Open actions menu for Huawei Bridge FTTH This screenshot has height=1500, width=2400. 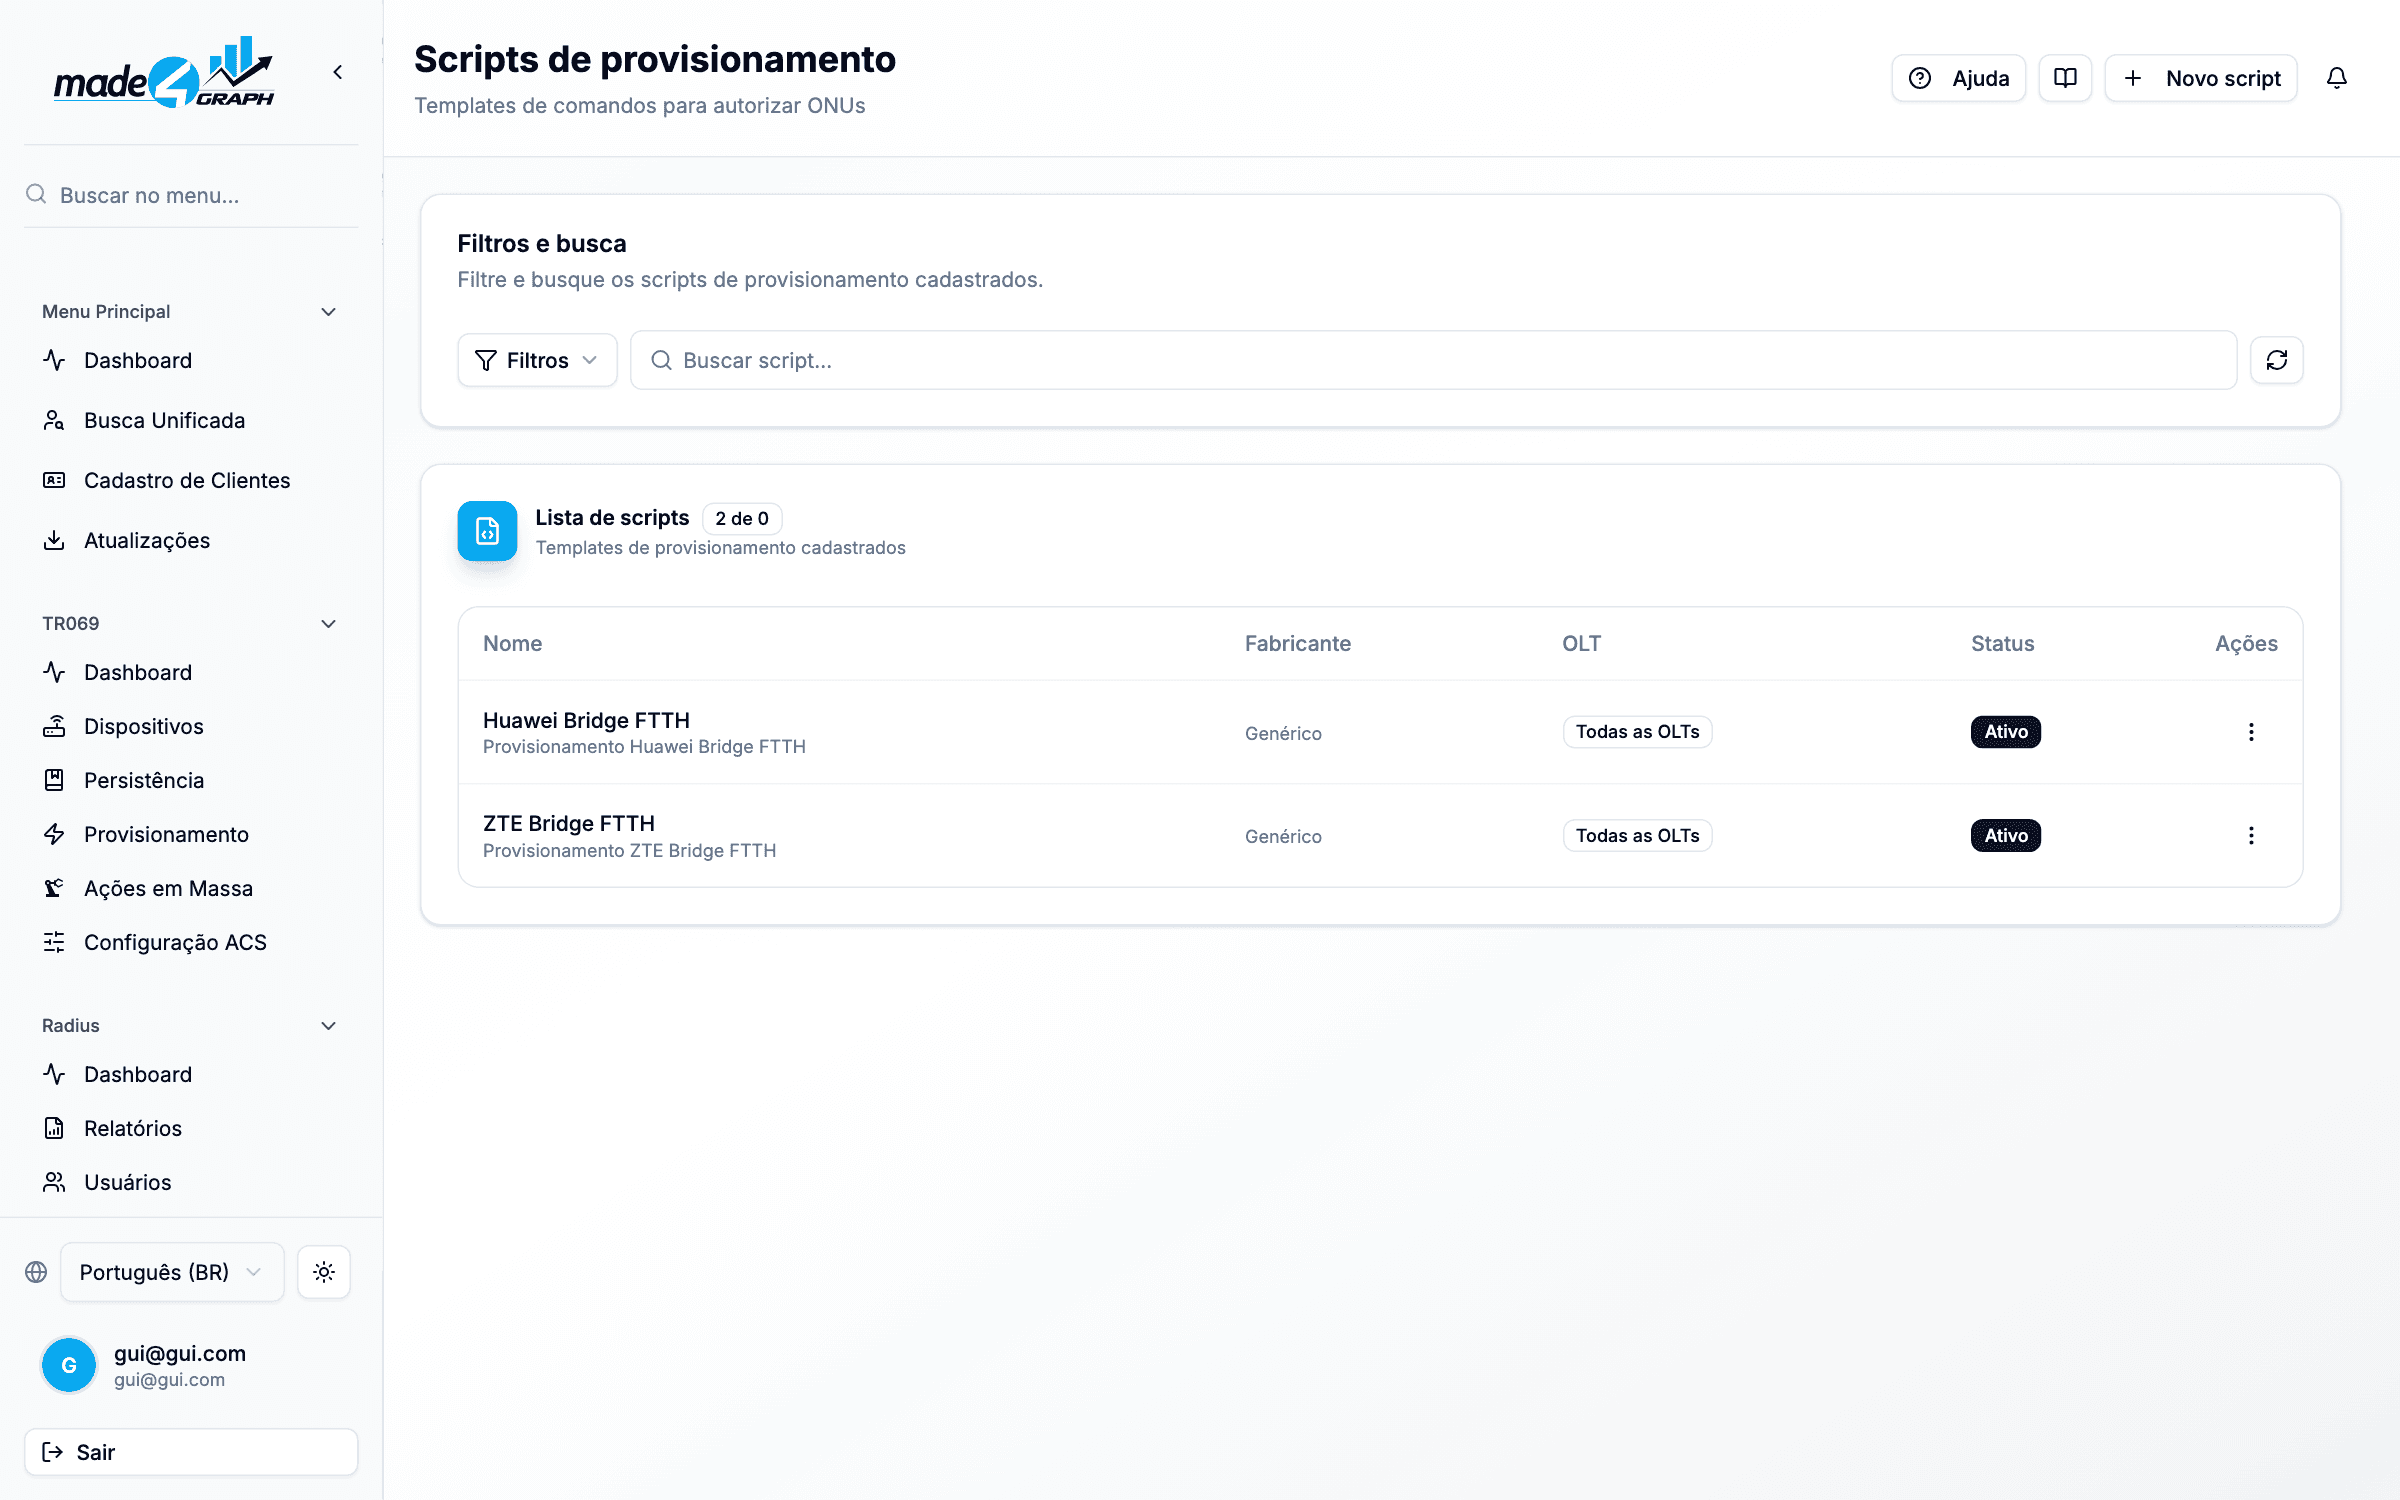pyautogui.click(x=2251, y=732)
